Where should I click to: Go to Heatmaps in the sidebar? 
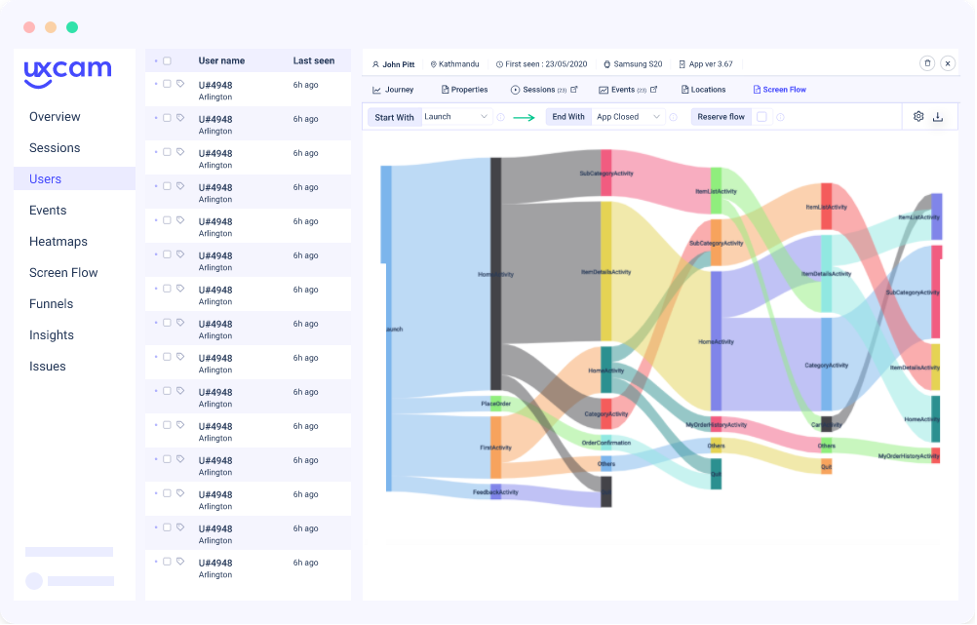click(x=58, y=241)
